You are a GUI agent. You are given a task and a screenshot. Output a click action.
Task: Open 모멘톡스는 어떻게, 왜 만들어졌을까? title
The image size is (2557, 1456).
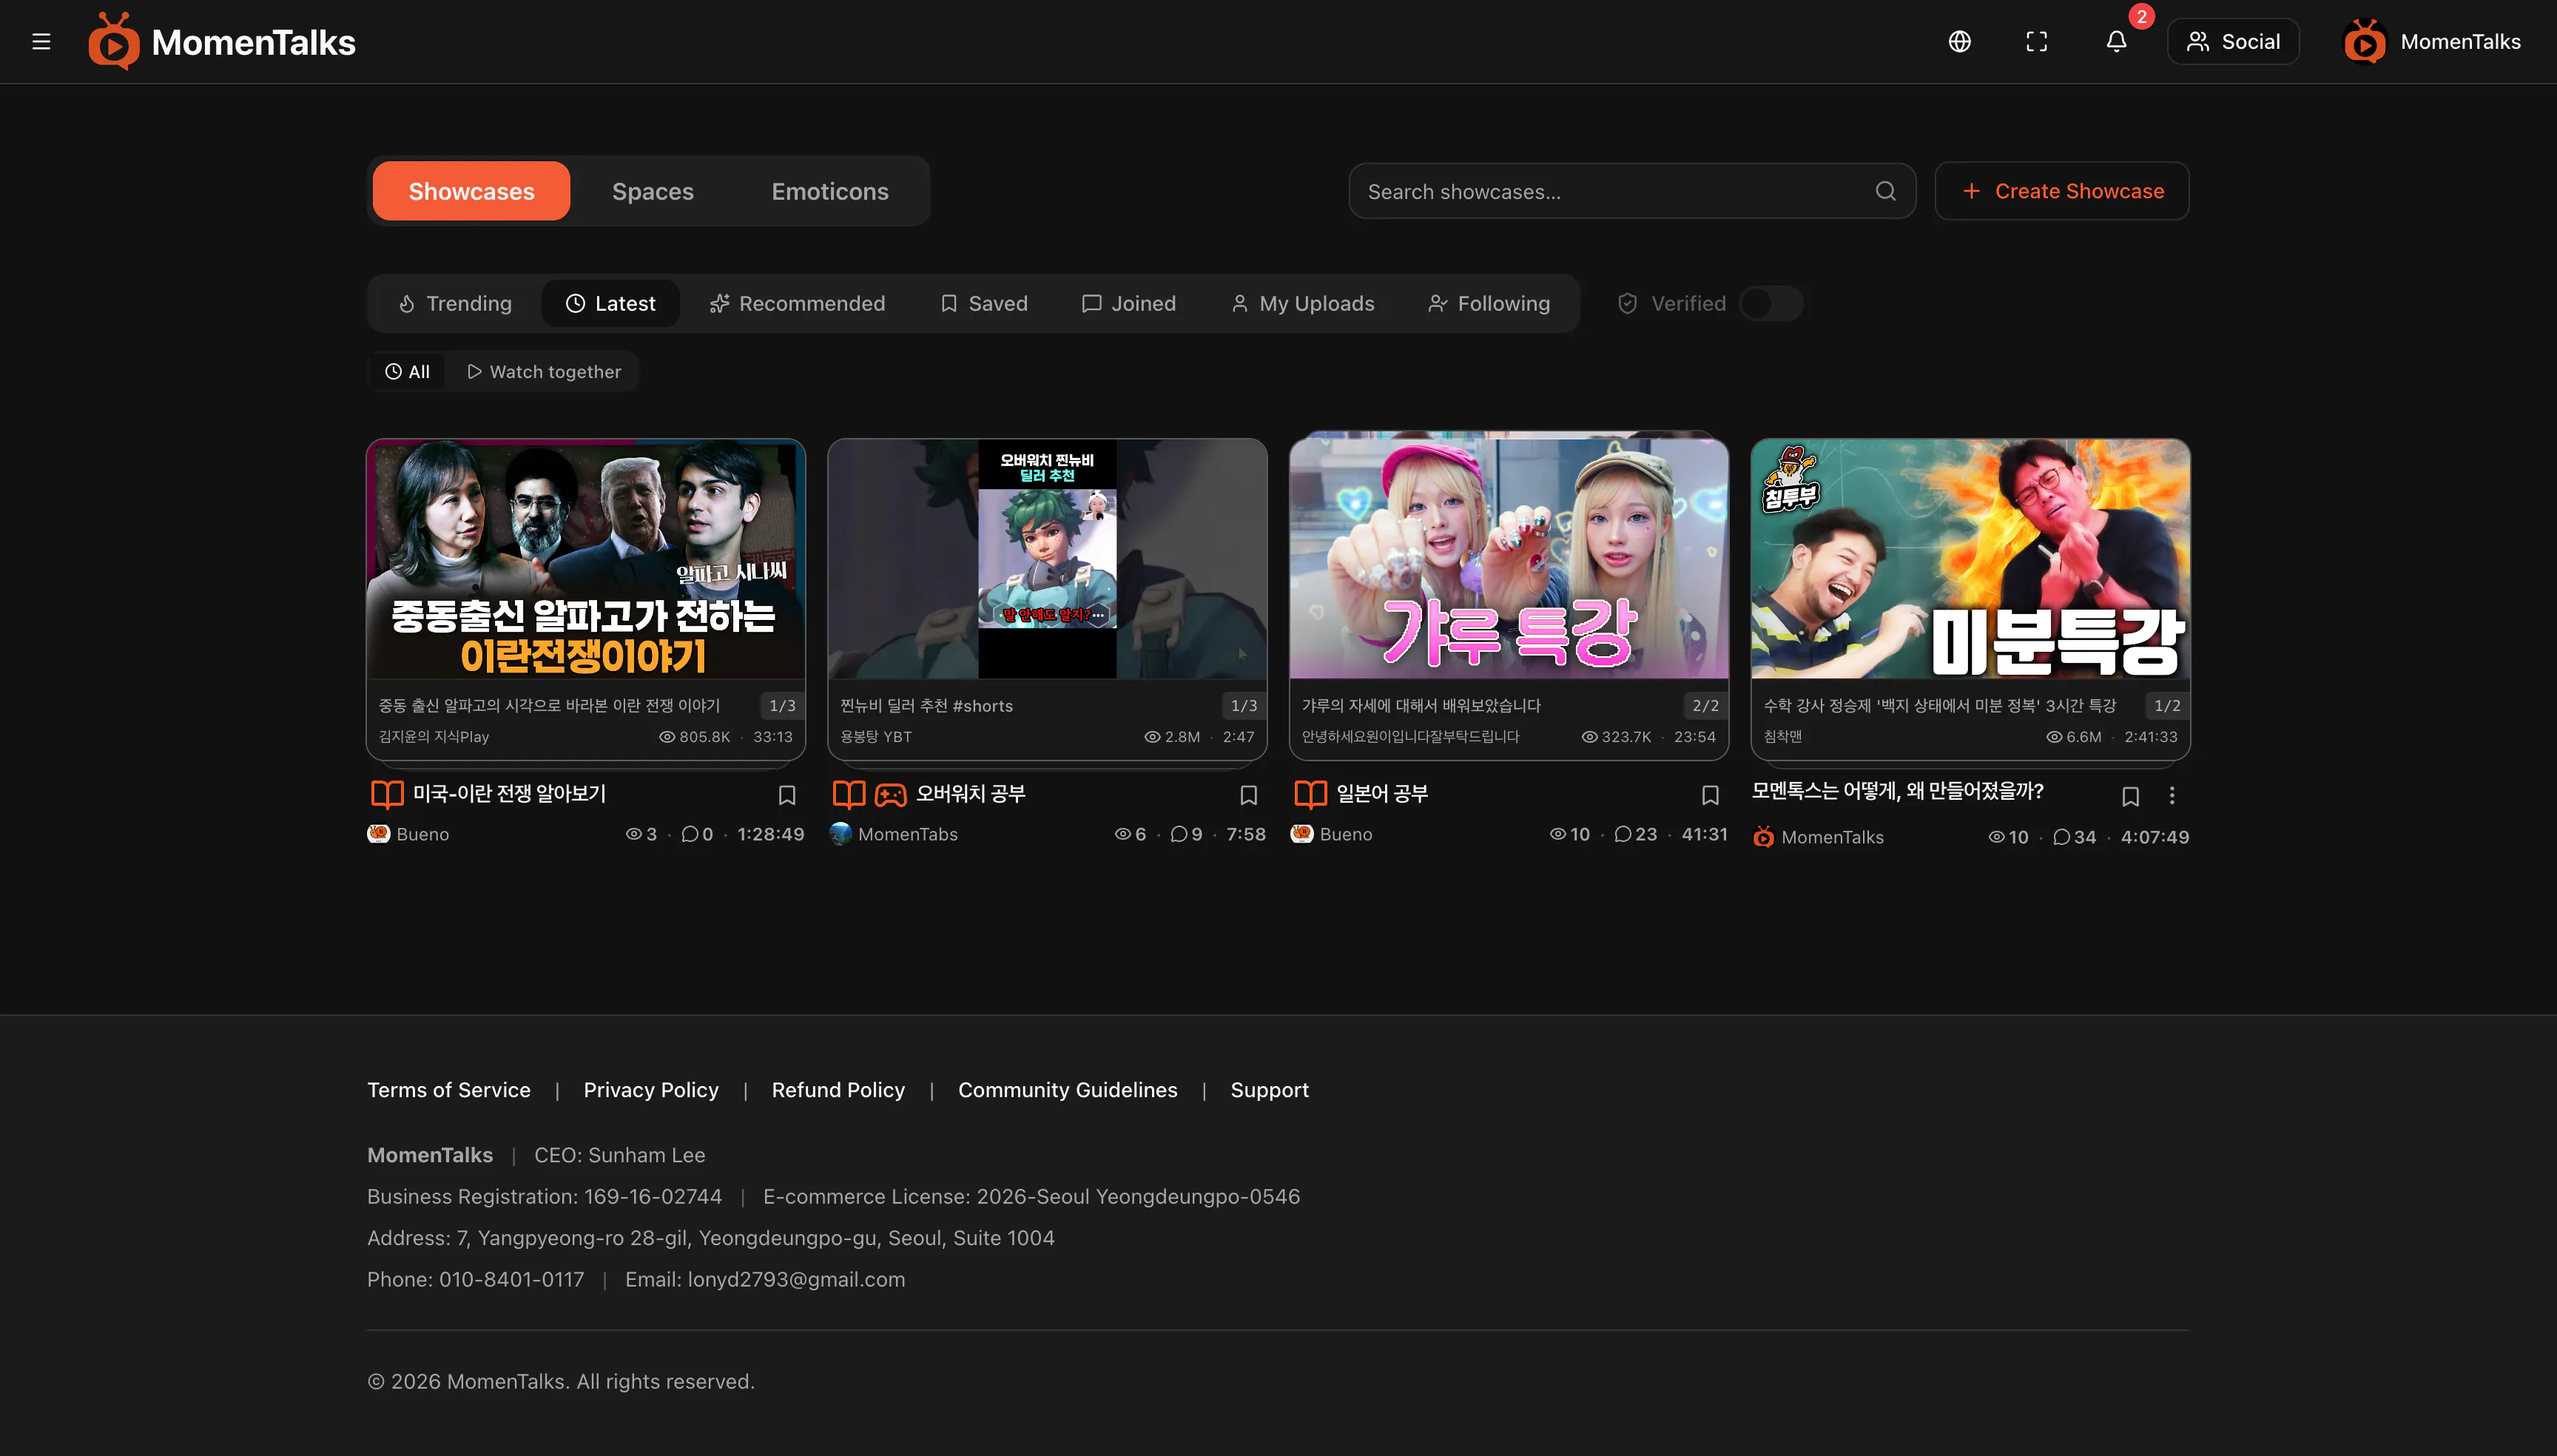(1897, 791)
